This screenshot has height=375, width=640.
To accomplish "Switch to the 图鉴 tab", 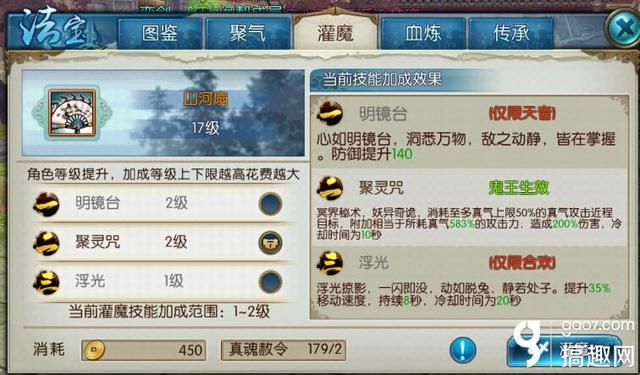I will [160, 33].
